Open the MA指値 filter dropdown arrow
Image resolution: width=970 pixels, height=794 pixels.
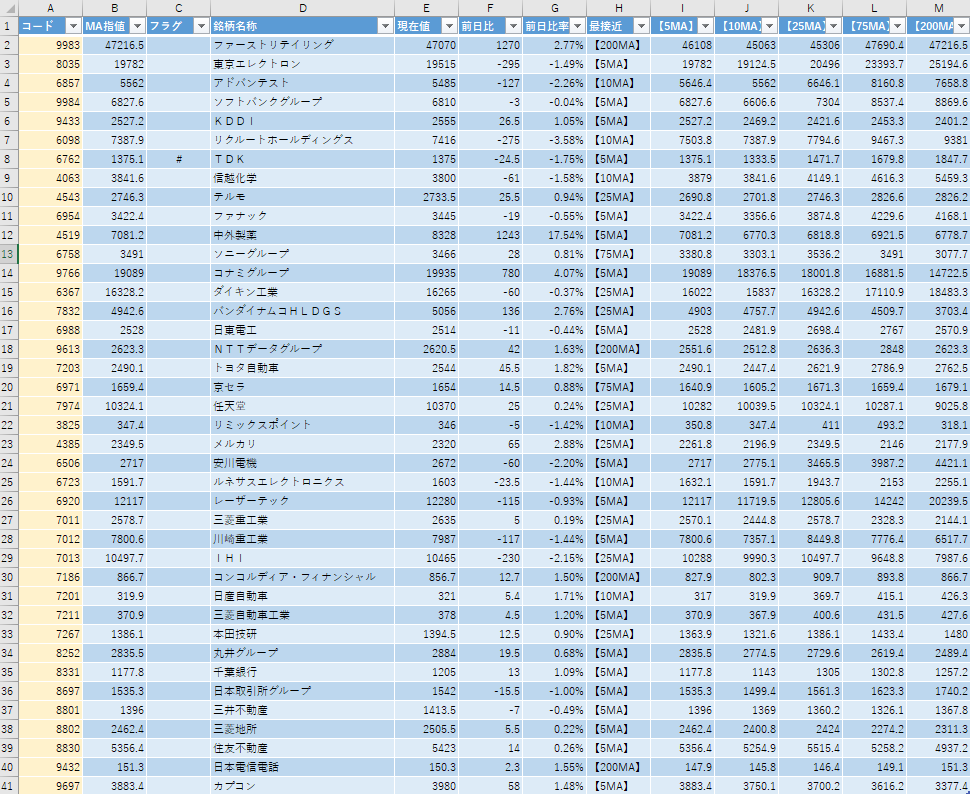click(137, 26)
